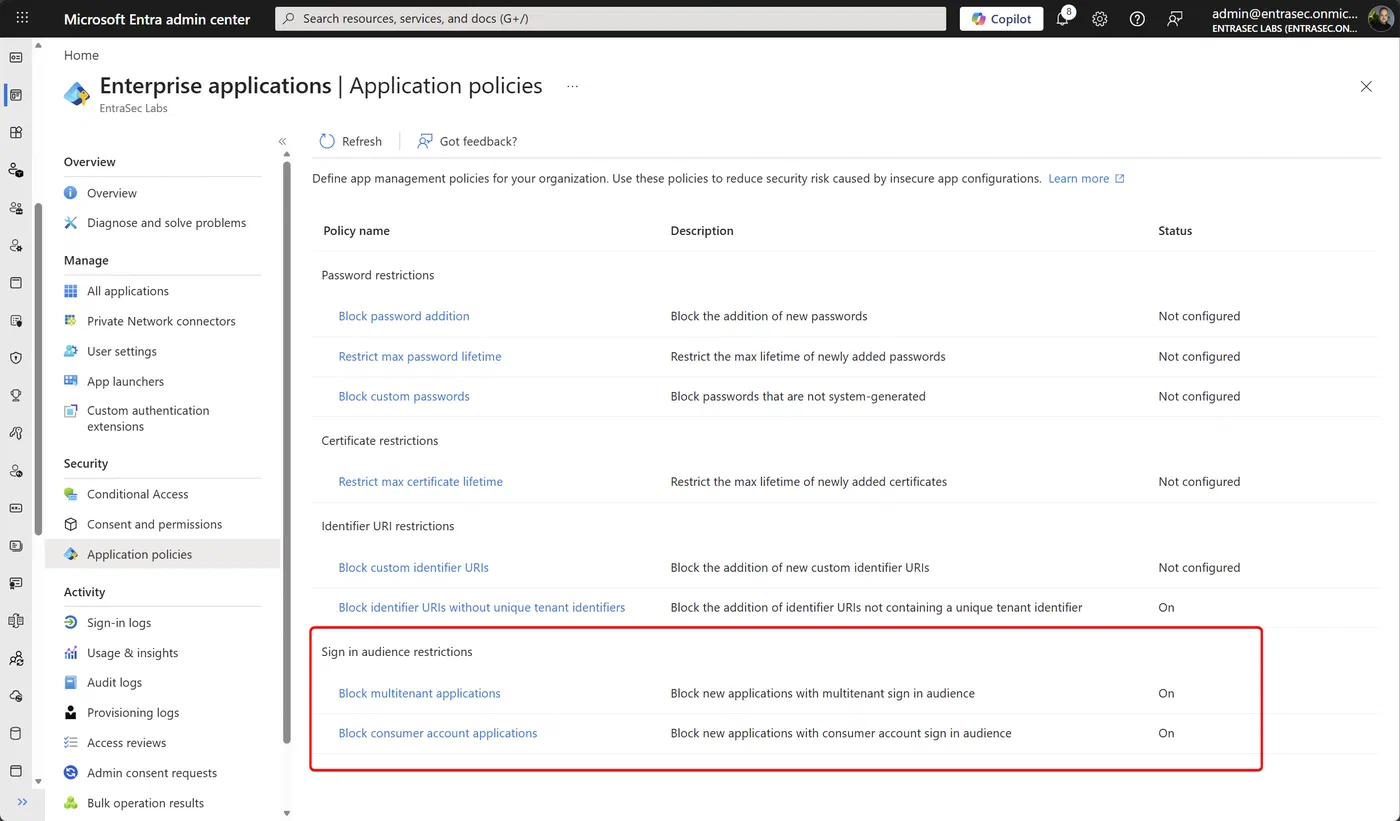Open the help question mark icon
The image size is (1400, 821).
point(1137,19)
